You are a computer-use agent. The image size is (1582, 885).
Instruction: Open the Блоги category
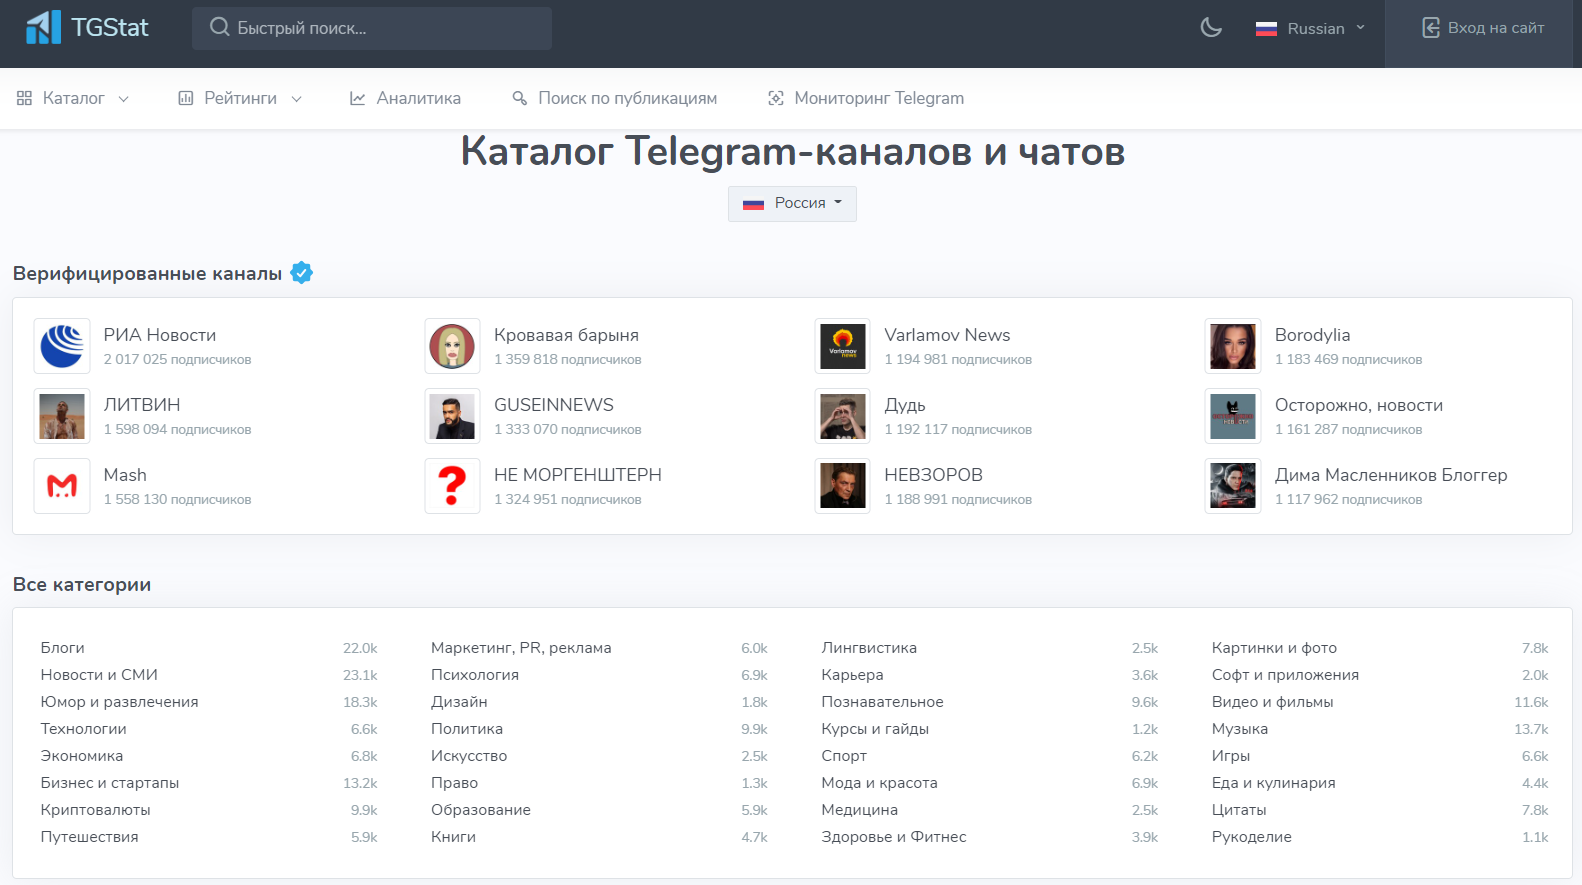(62, 648)
